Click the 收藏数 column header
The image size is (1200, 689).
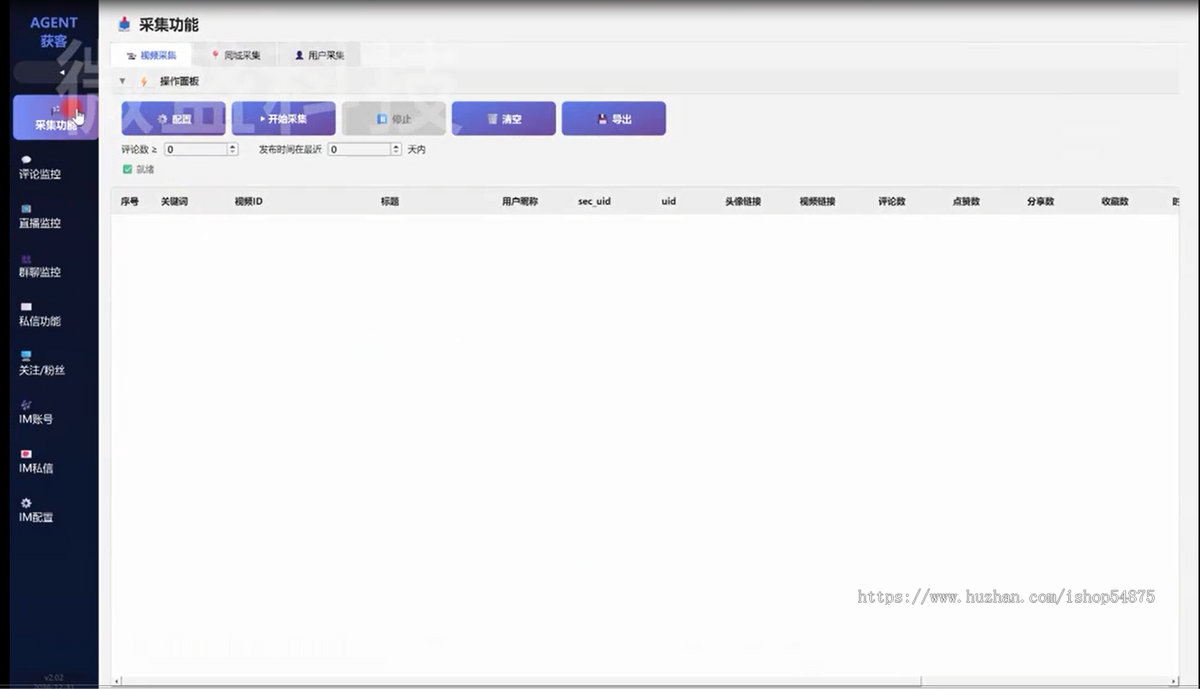tap(1115, 201)
